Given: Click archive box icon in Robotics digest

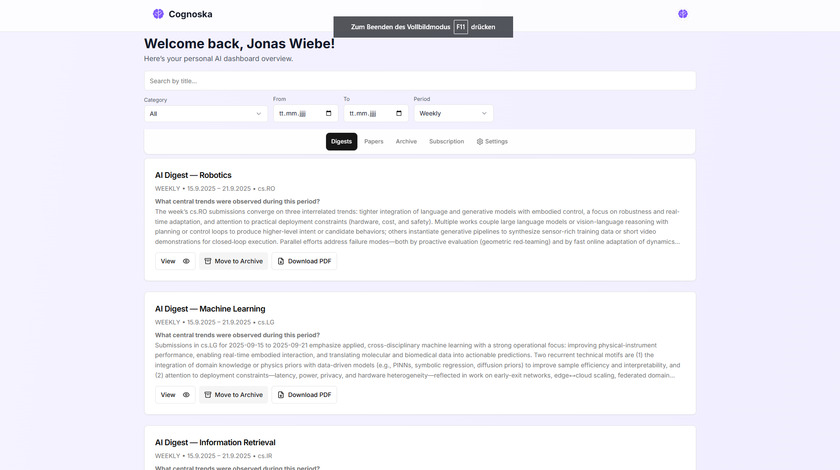Looking at the screenshot, I should point(208,261).
